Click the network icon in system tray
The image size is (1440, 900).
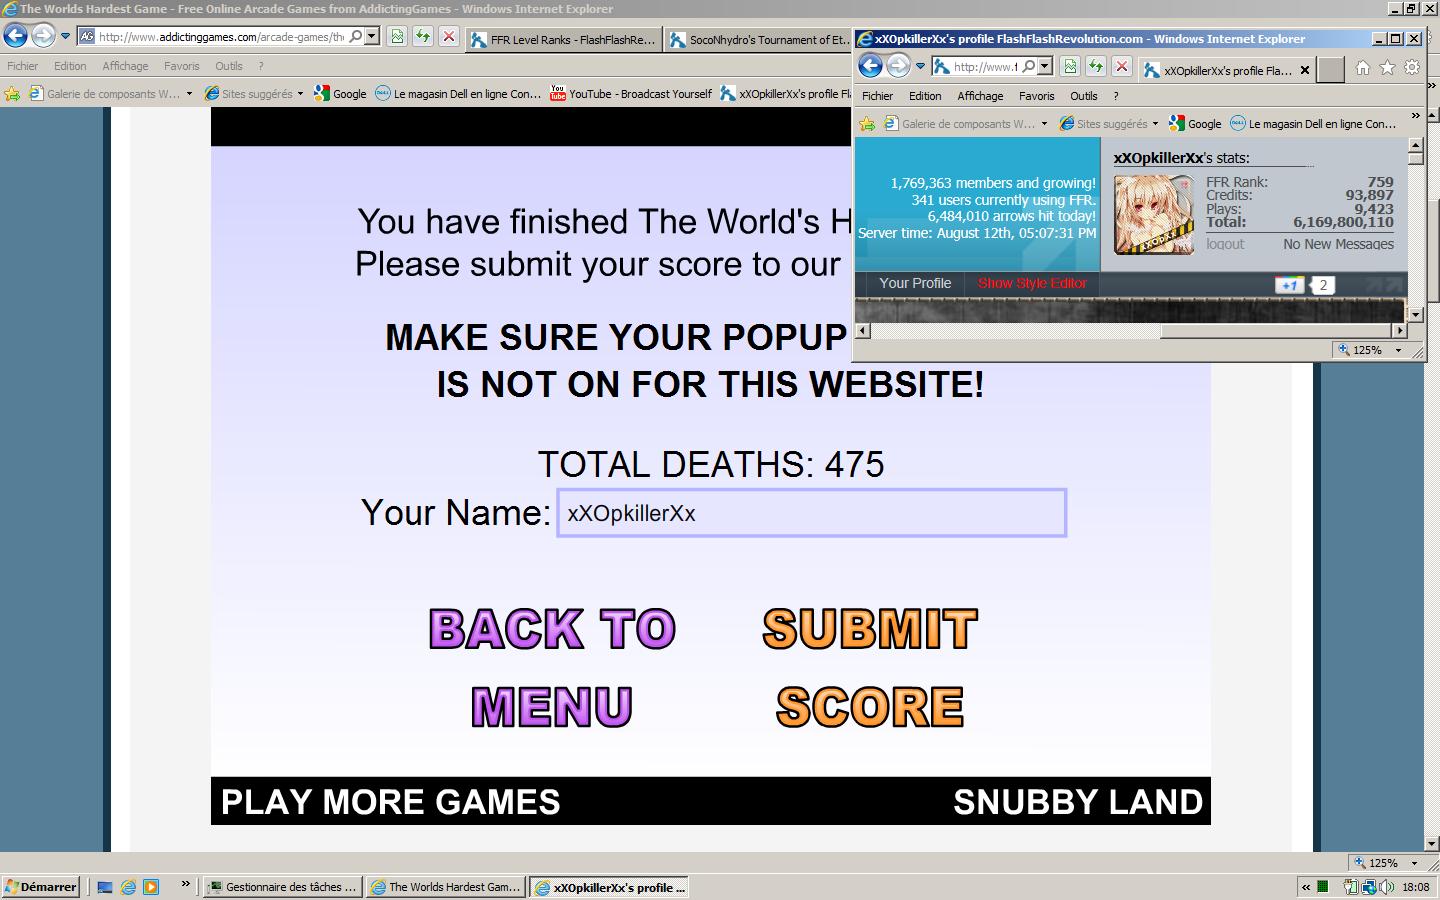coord(1369,887)
